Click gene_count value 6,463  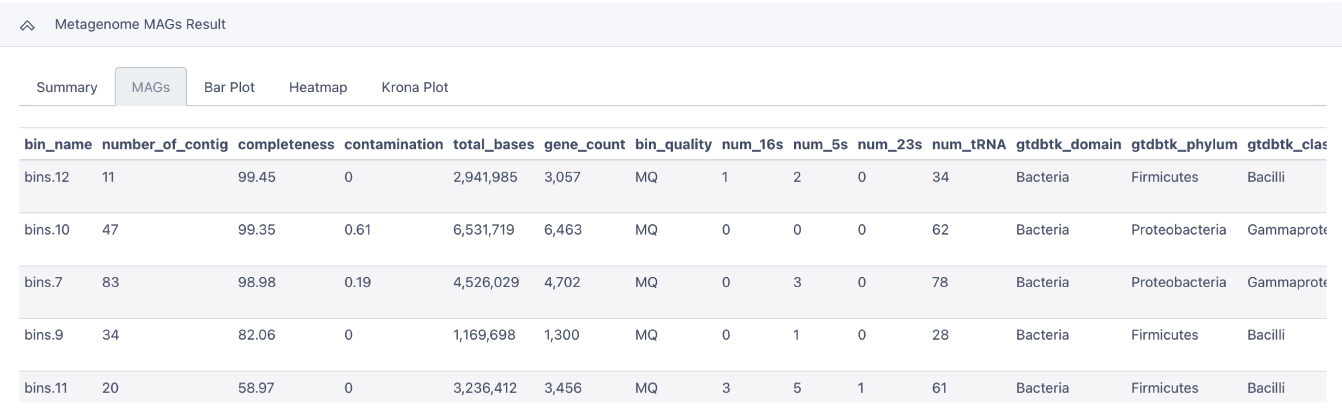tap(562, 230)
